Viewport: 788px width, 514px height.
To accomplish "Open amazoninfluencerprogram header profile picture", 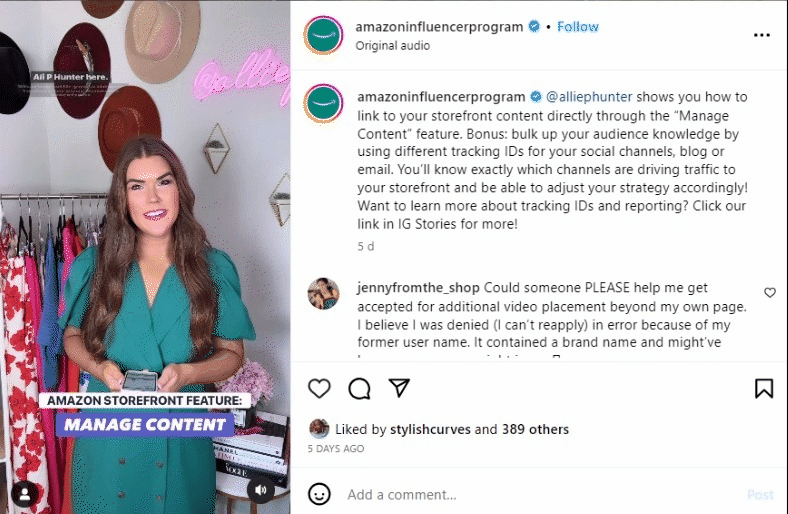I will 323,35.
